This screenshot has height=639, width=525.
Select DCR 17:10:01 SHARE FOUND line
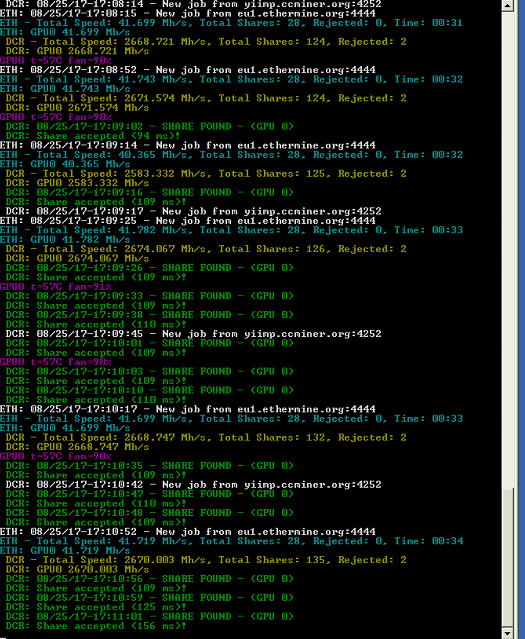(150, 343)
